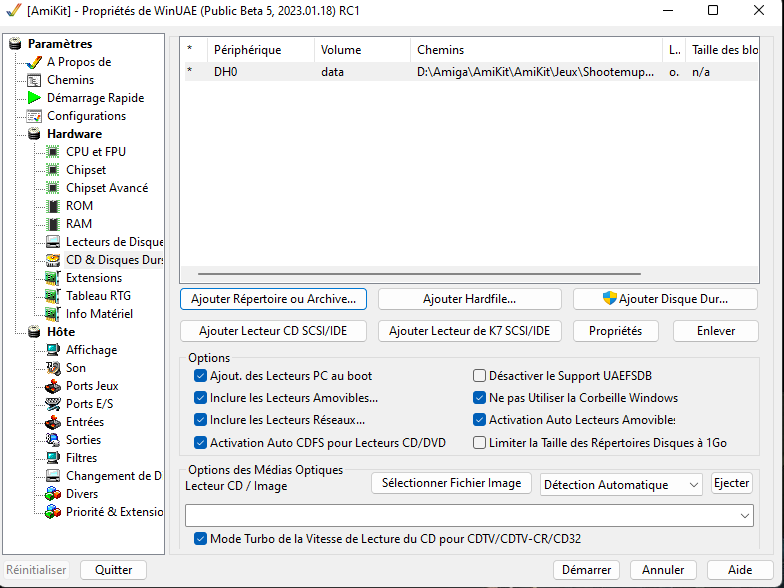Click the CD & Disques Durs icon
The image size is (784, 588).
(x=52, y=260)
